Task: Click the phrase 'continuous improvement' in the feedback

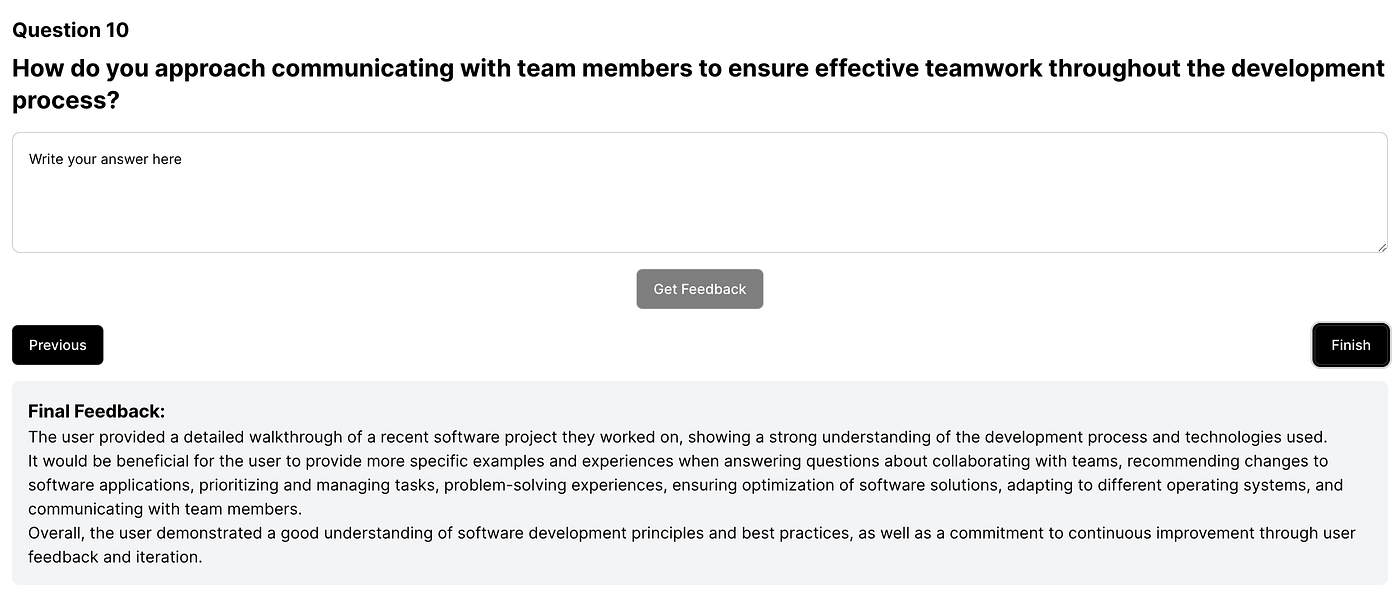Action: (1146, 533)
